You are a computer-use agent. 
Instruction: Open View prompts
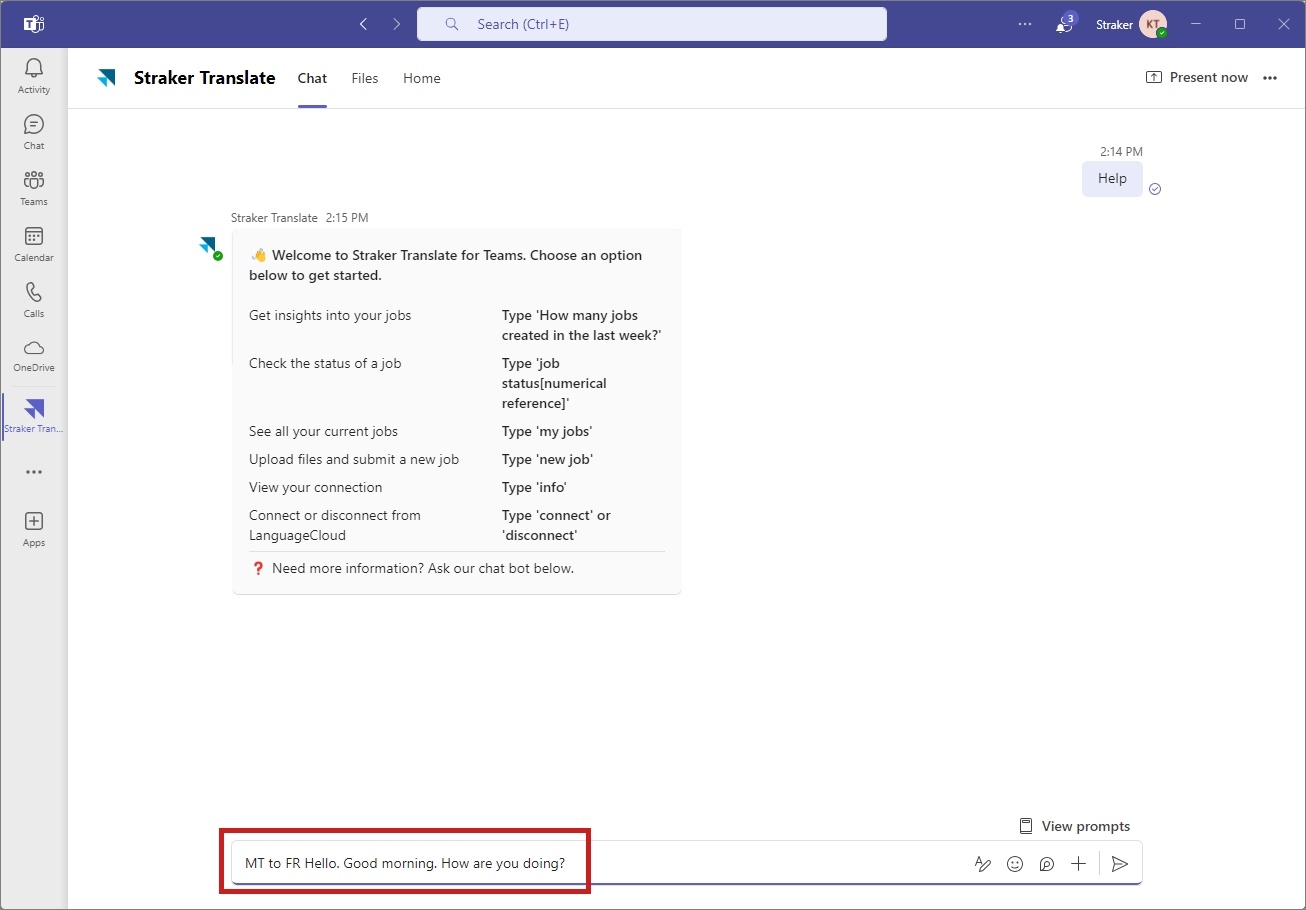click(1074, 826)
